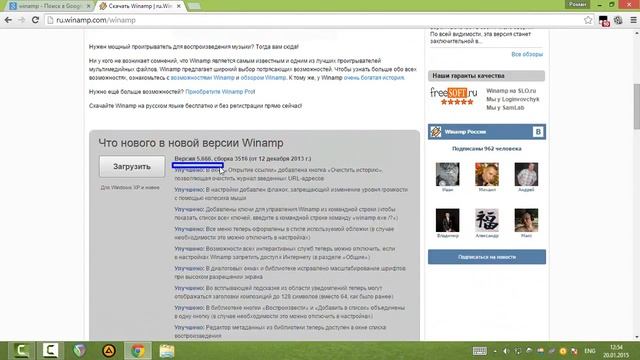Screen dimensions: 640x360
Task: Click the freeSOFT.ru logo
Action: coord(453,96)
